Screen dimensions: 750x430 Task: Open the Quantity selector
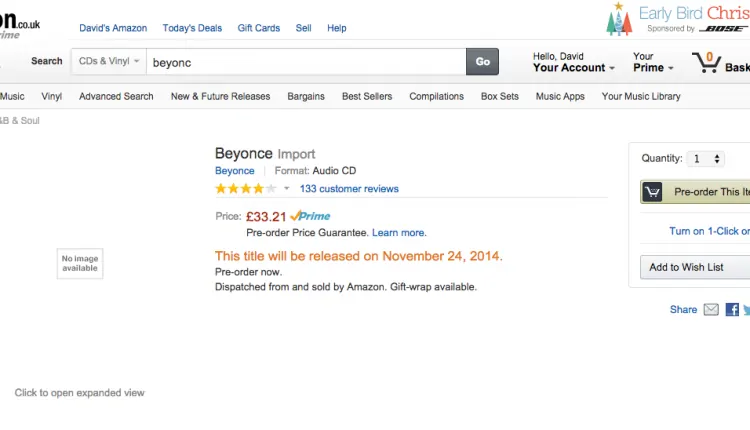coord(705,158)
